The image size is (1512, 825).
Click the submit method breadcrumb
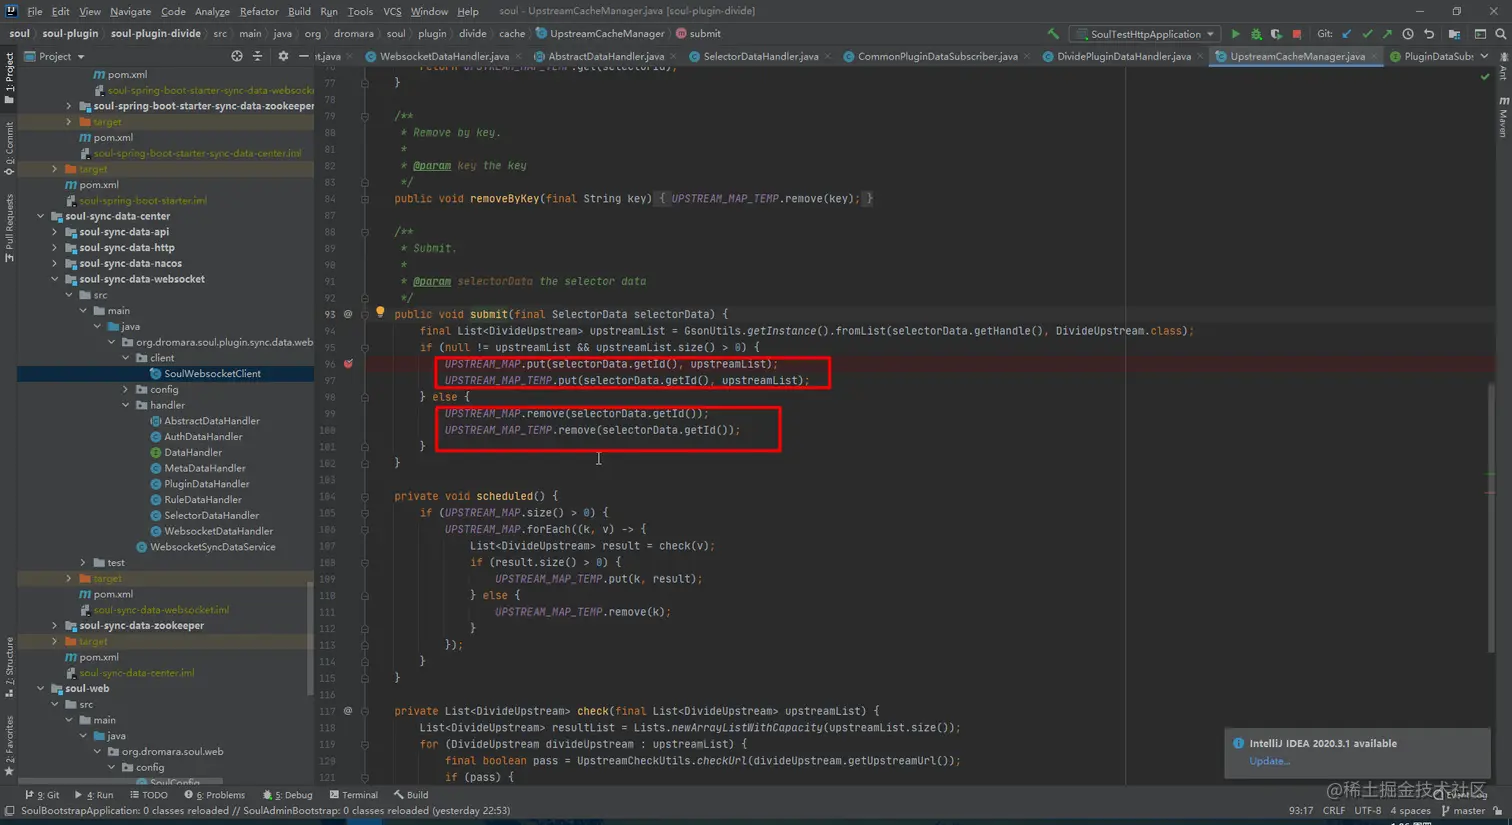click(x=699, y=34)
